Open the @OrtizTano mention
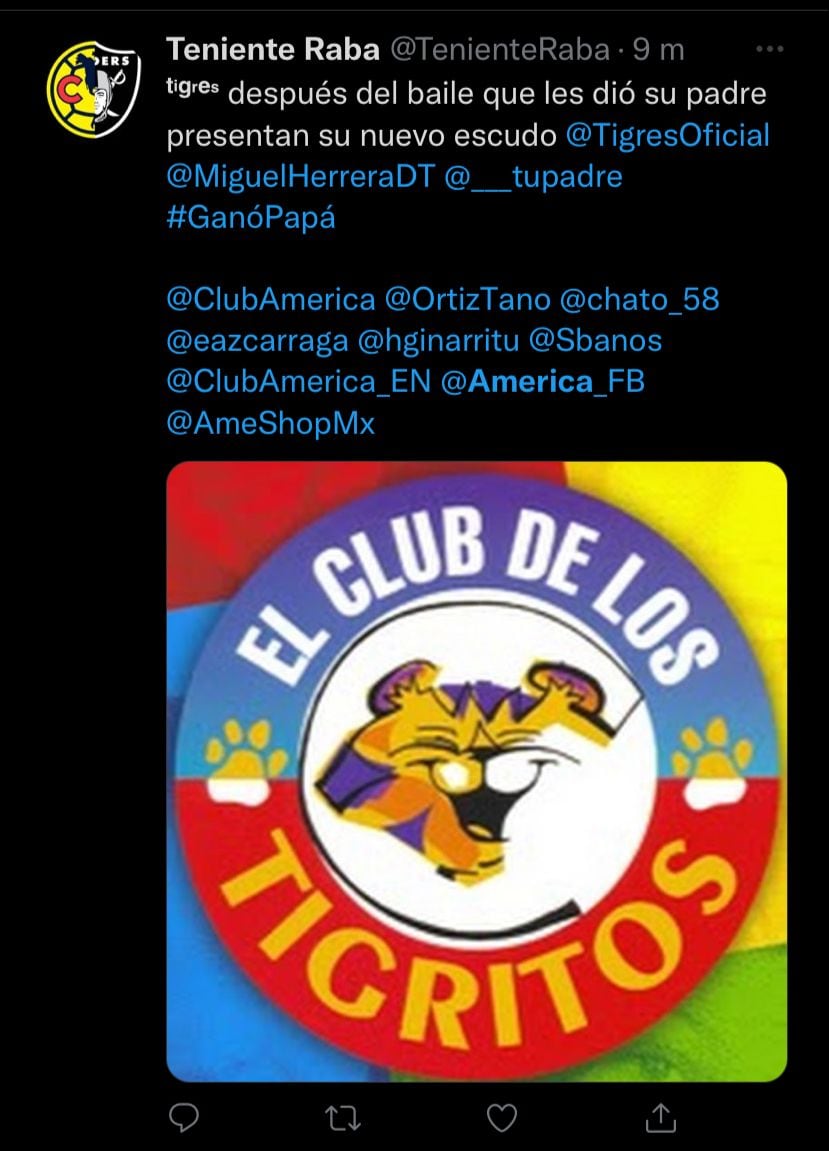 pyautogui.click(x=468, y=299)
